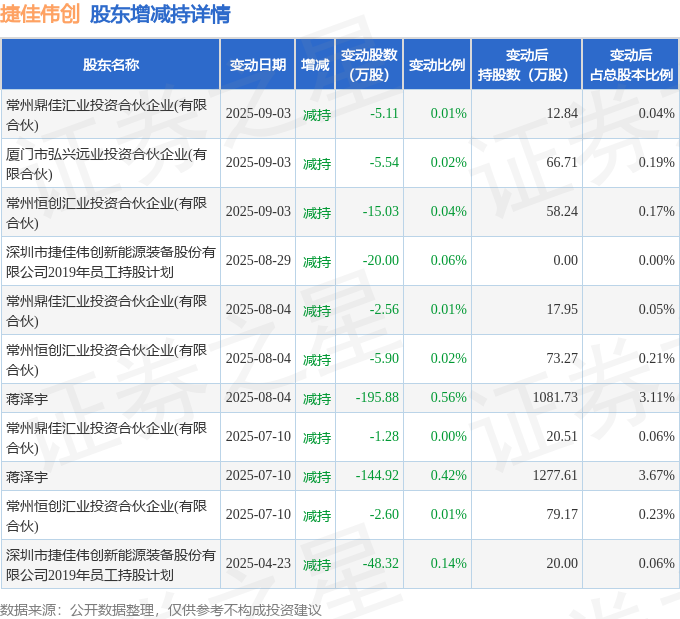This screenshot has height=619, width=680.
Task: Select the 增减 column header
Action: [315, 65]
